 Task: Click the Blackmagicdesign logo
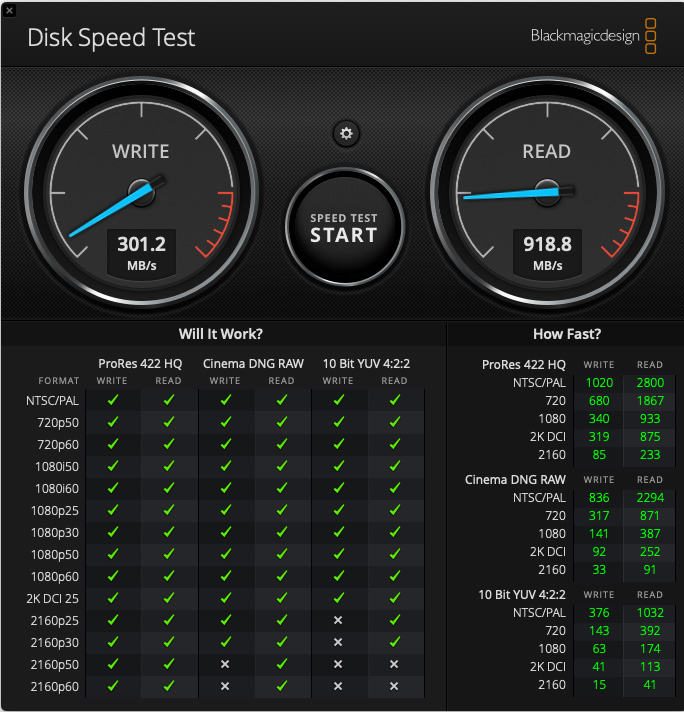tap(594, 36)
